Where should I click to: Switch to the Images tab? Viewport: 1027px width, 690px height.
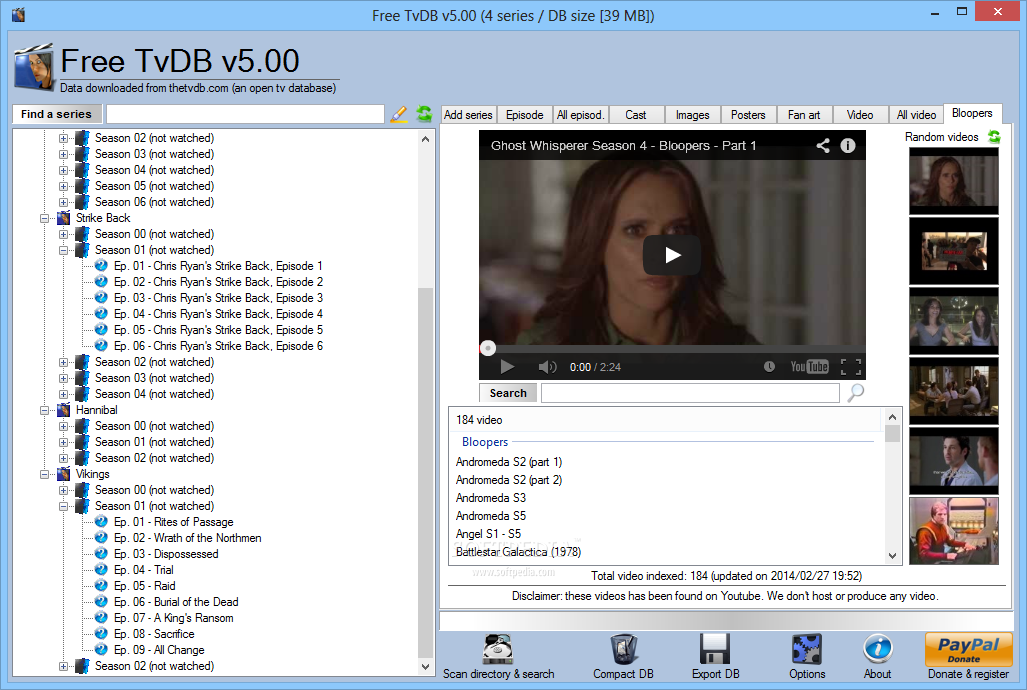pos(692,115)
